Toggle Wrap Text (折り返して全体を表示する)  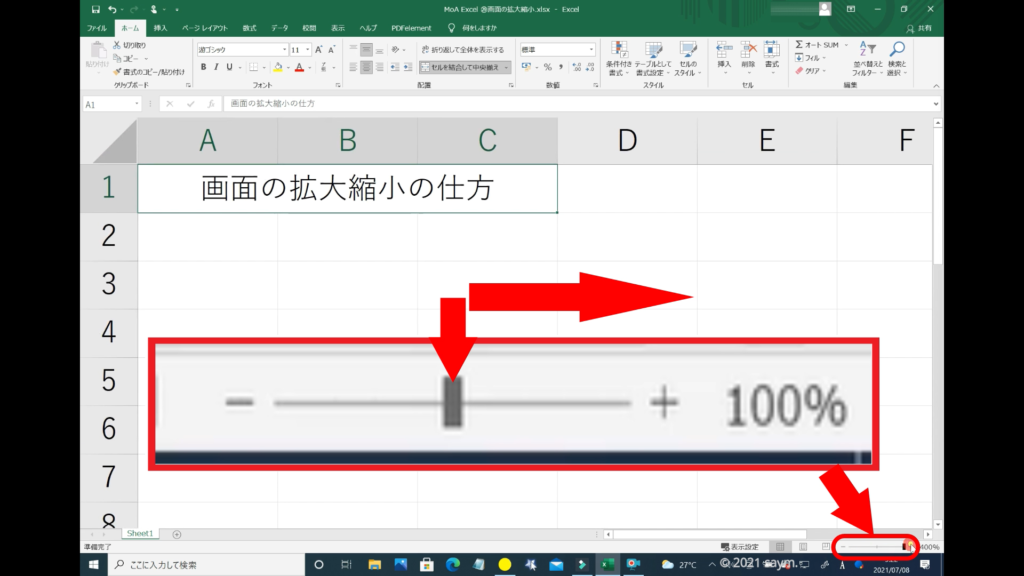(462, 49)
